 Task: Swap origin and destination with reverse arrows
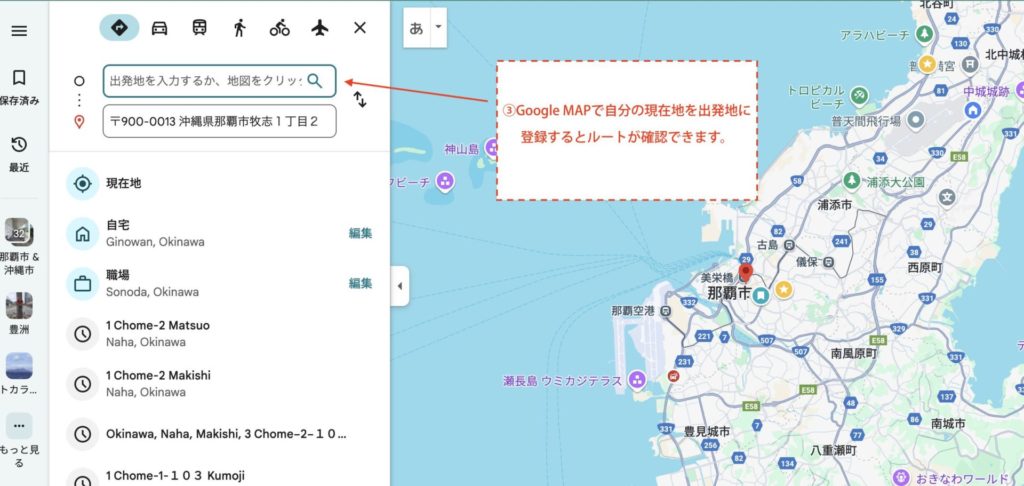click(x=360, y=100)
